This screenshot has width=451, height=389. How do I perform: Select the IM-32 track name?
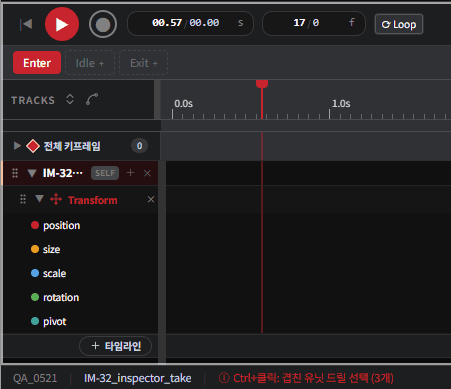(x=63, y=173)
